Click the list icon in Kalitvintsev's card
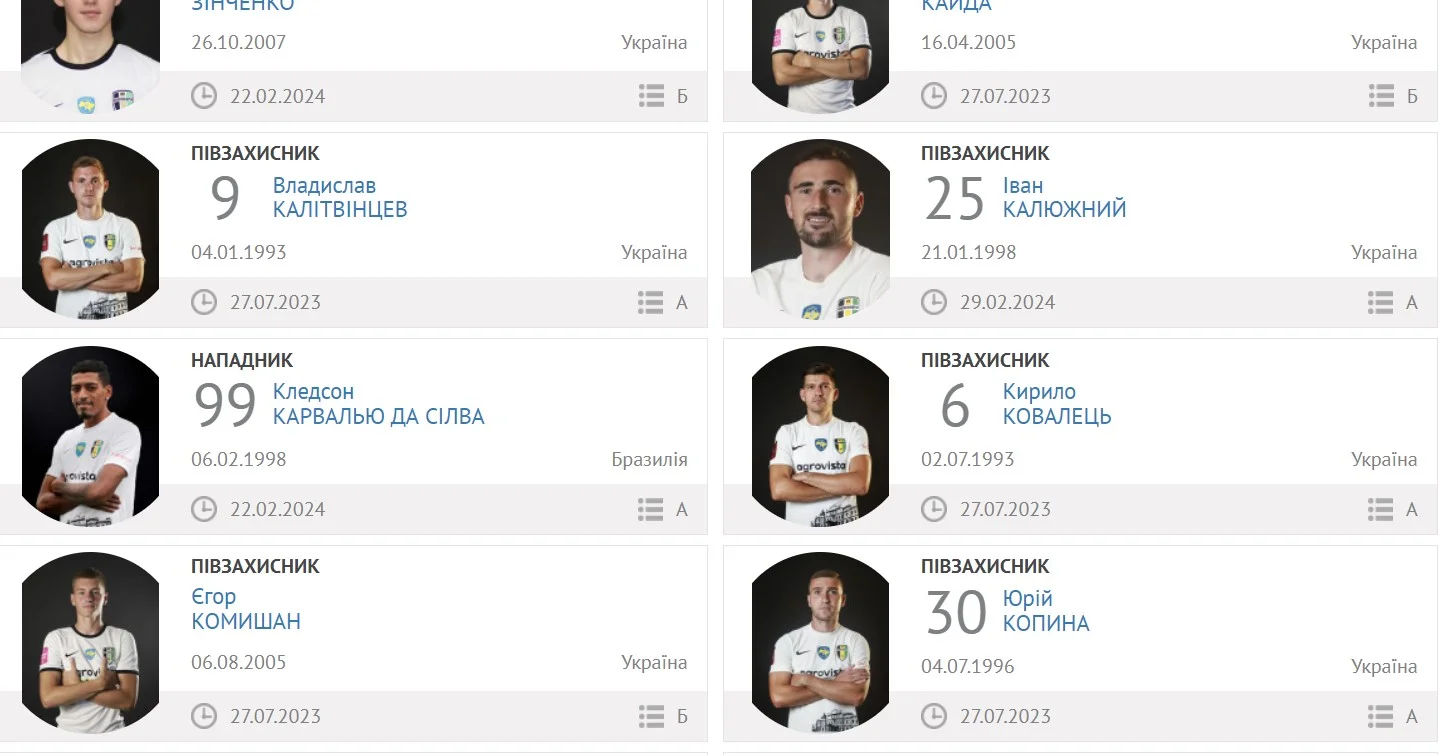The image size is (1453, 755). pyautogui.click(x=651, y=302)
